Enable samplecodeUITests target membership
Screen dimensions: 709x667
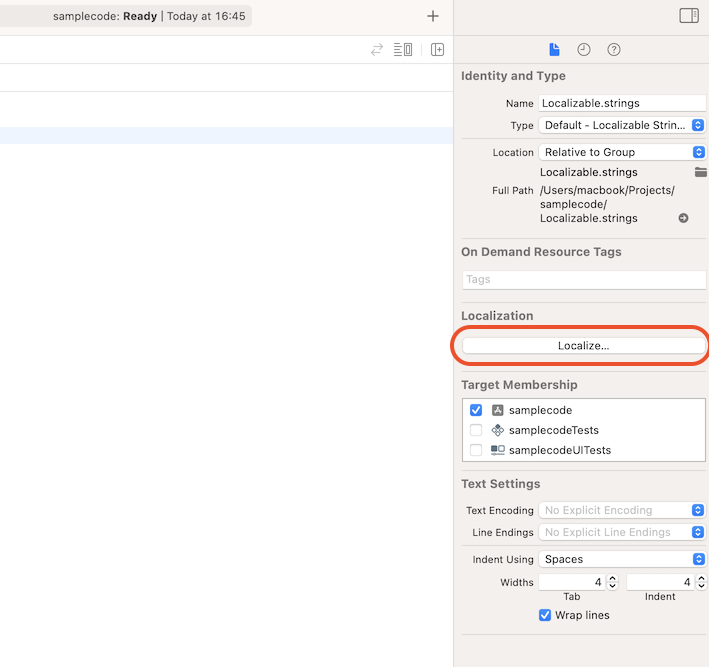(x=476, y=450)
